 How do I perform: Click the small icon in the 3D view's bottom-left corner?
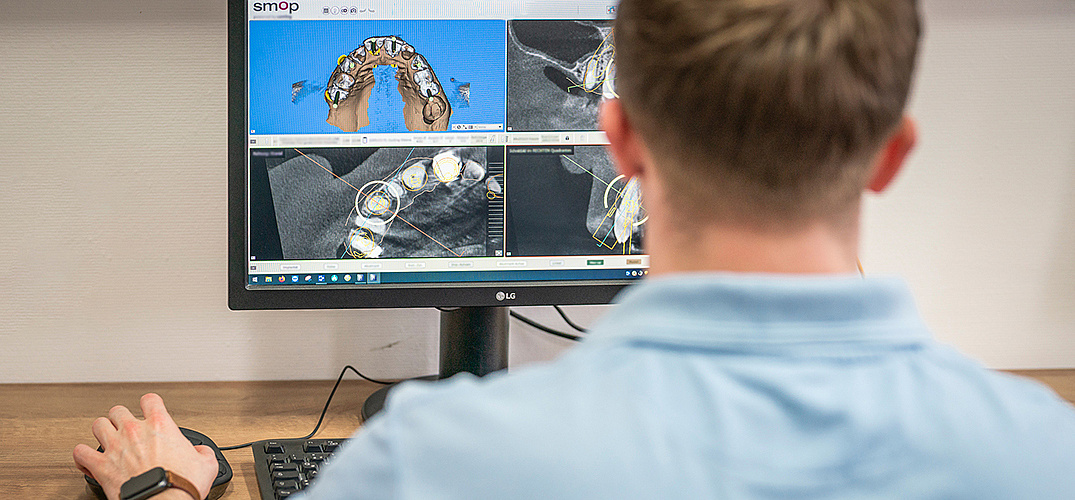254,129
